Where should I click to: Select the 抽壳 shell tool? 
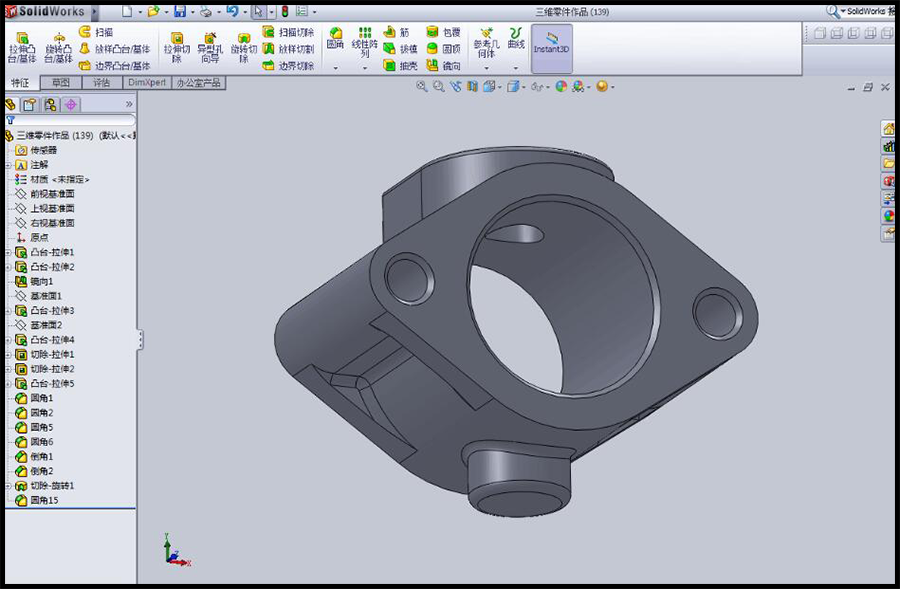(402, 66)
